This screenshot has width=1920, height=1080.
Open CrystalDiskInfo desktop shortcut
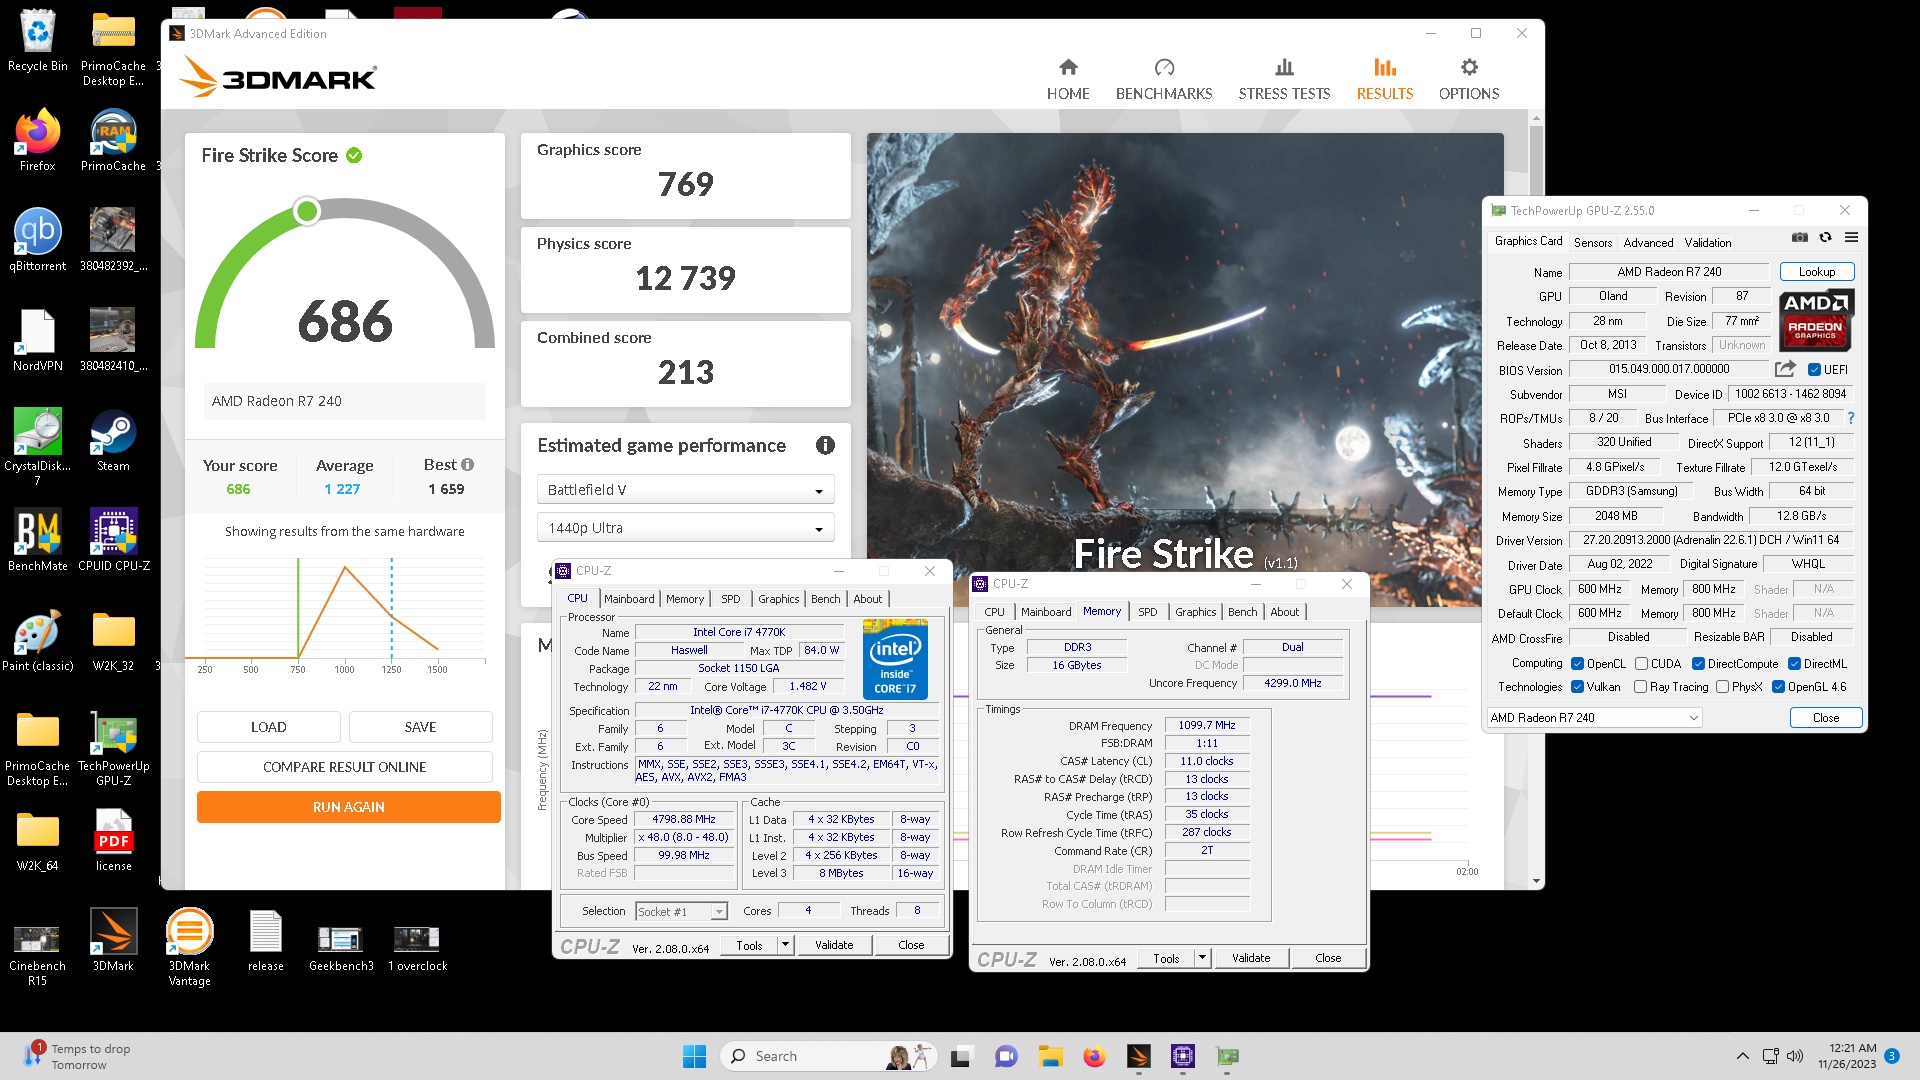(38, 445)
